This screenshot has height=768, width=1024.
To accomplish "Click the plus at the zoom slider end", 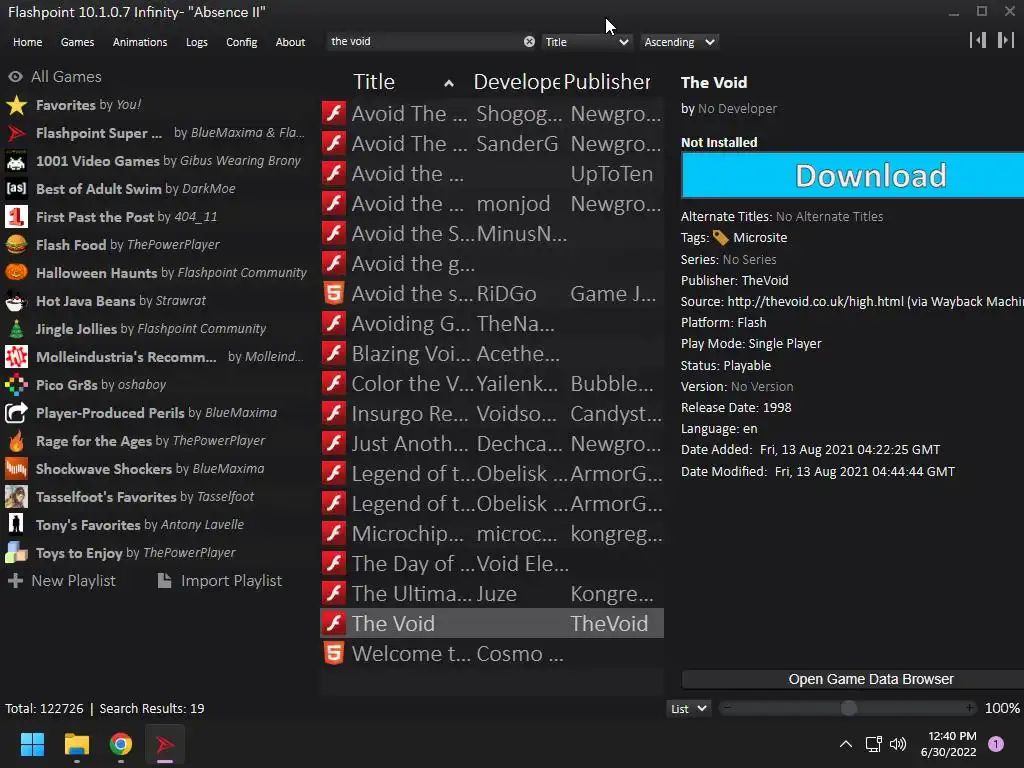I will (970, 708).
